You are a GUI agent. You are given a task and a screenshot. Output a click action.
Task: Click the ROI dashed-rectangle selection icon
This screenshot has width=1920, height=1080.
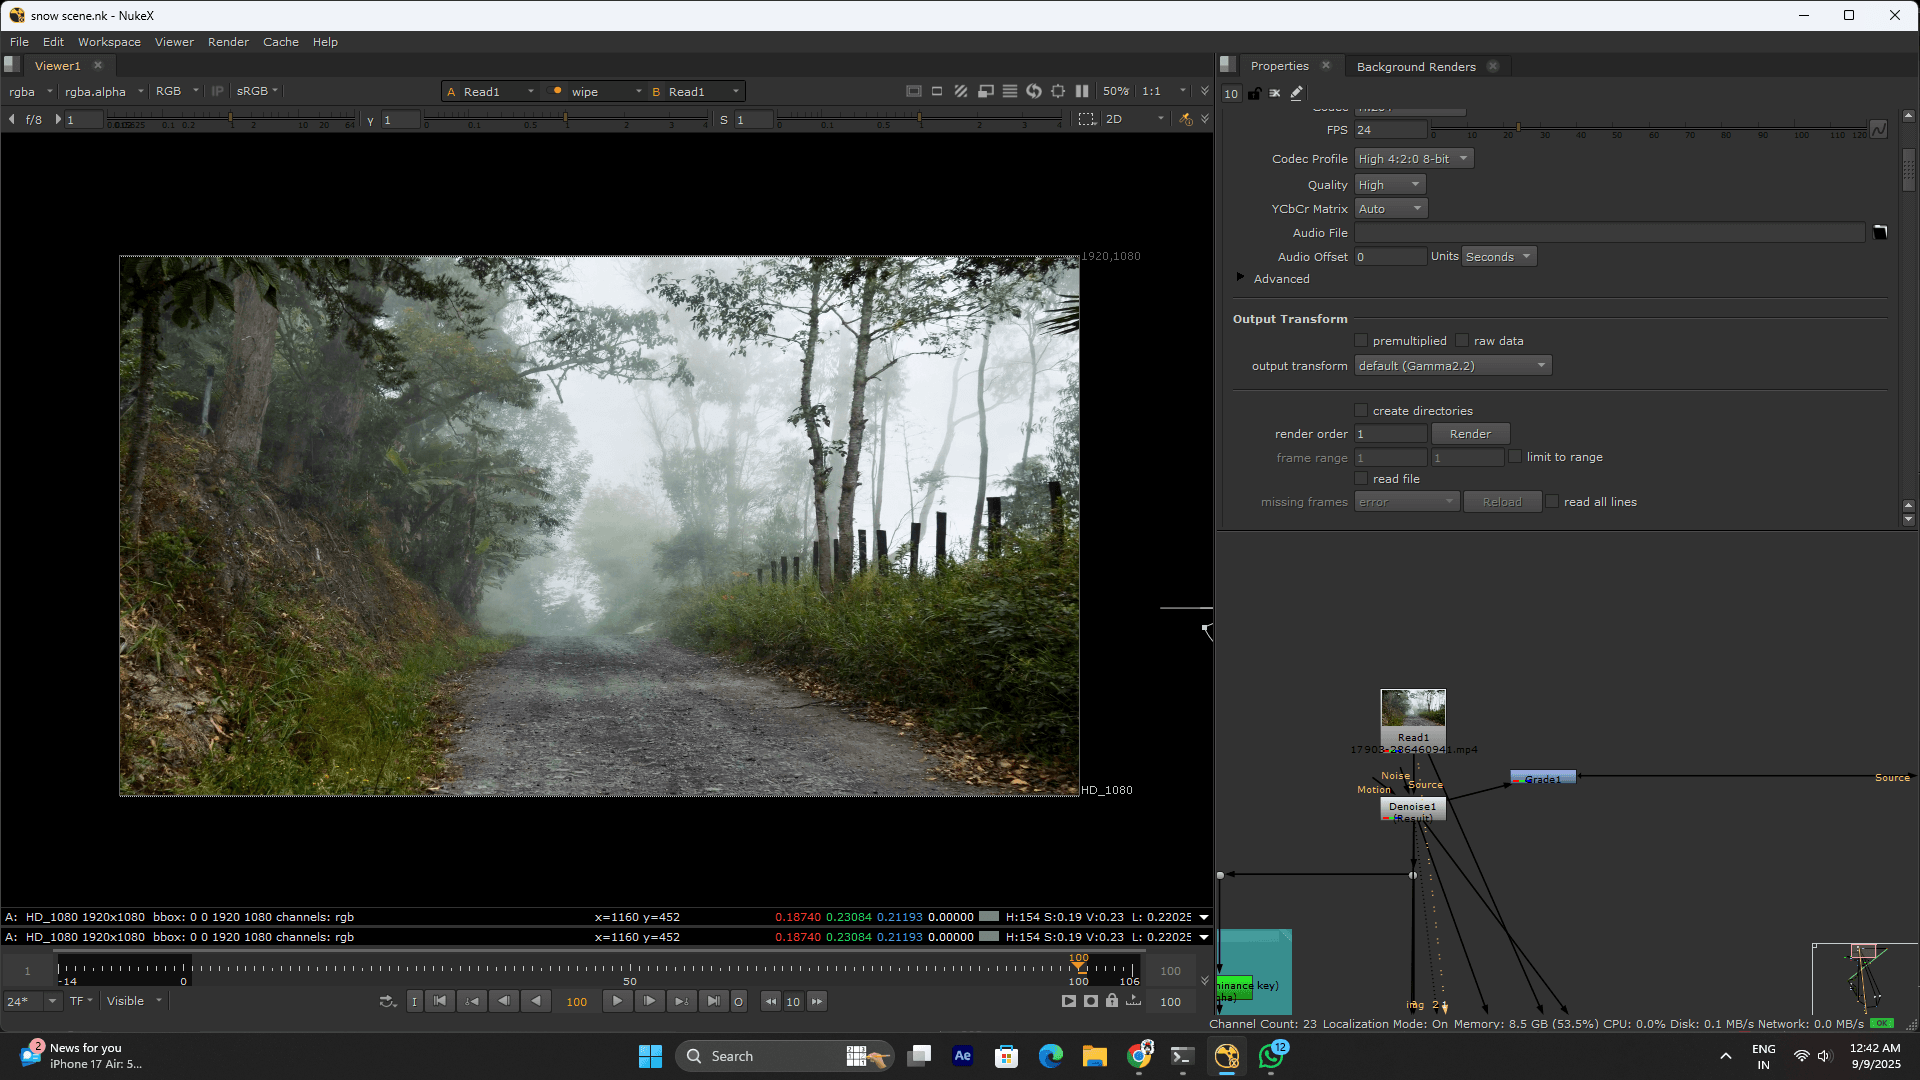[1087, 119]
